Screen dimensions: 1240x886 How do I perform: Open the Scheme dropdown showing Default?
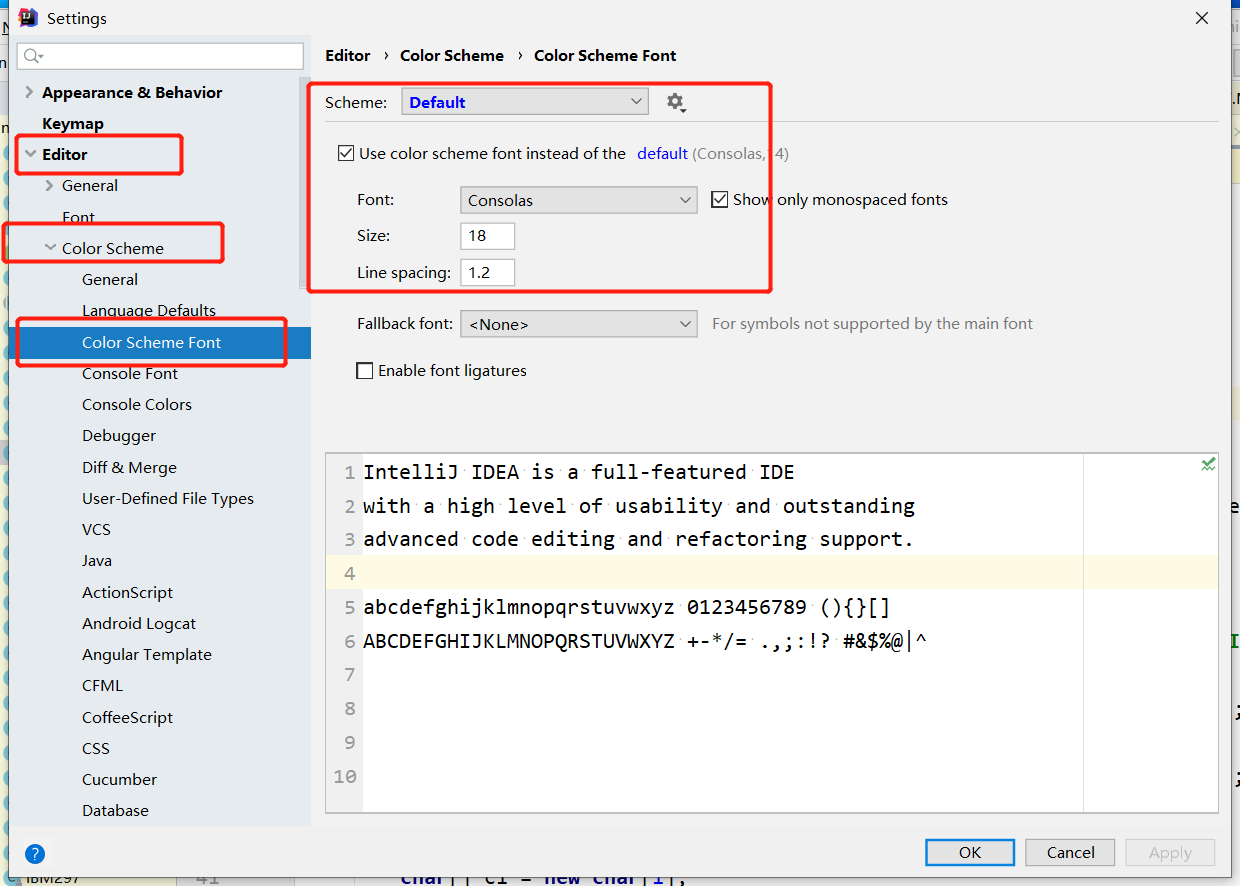click(x=525, y=102)
